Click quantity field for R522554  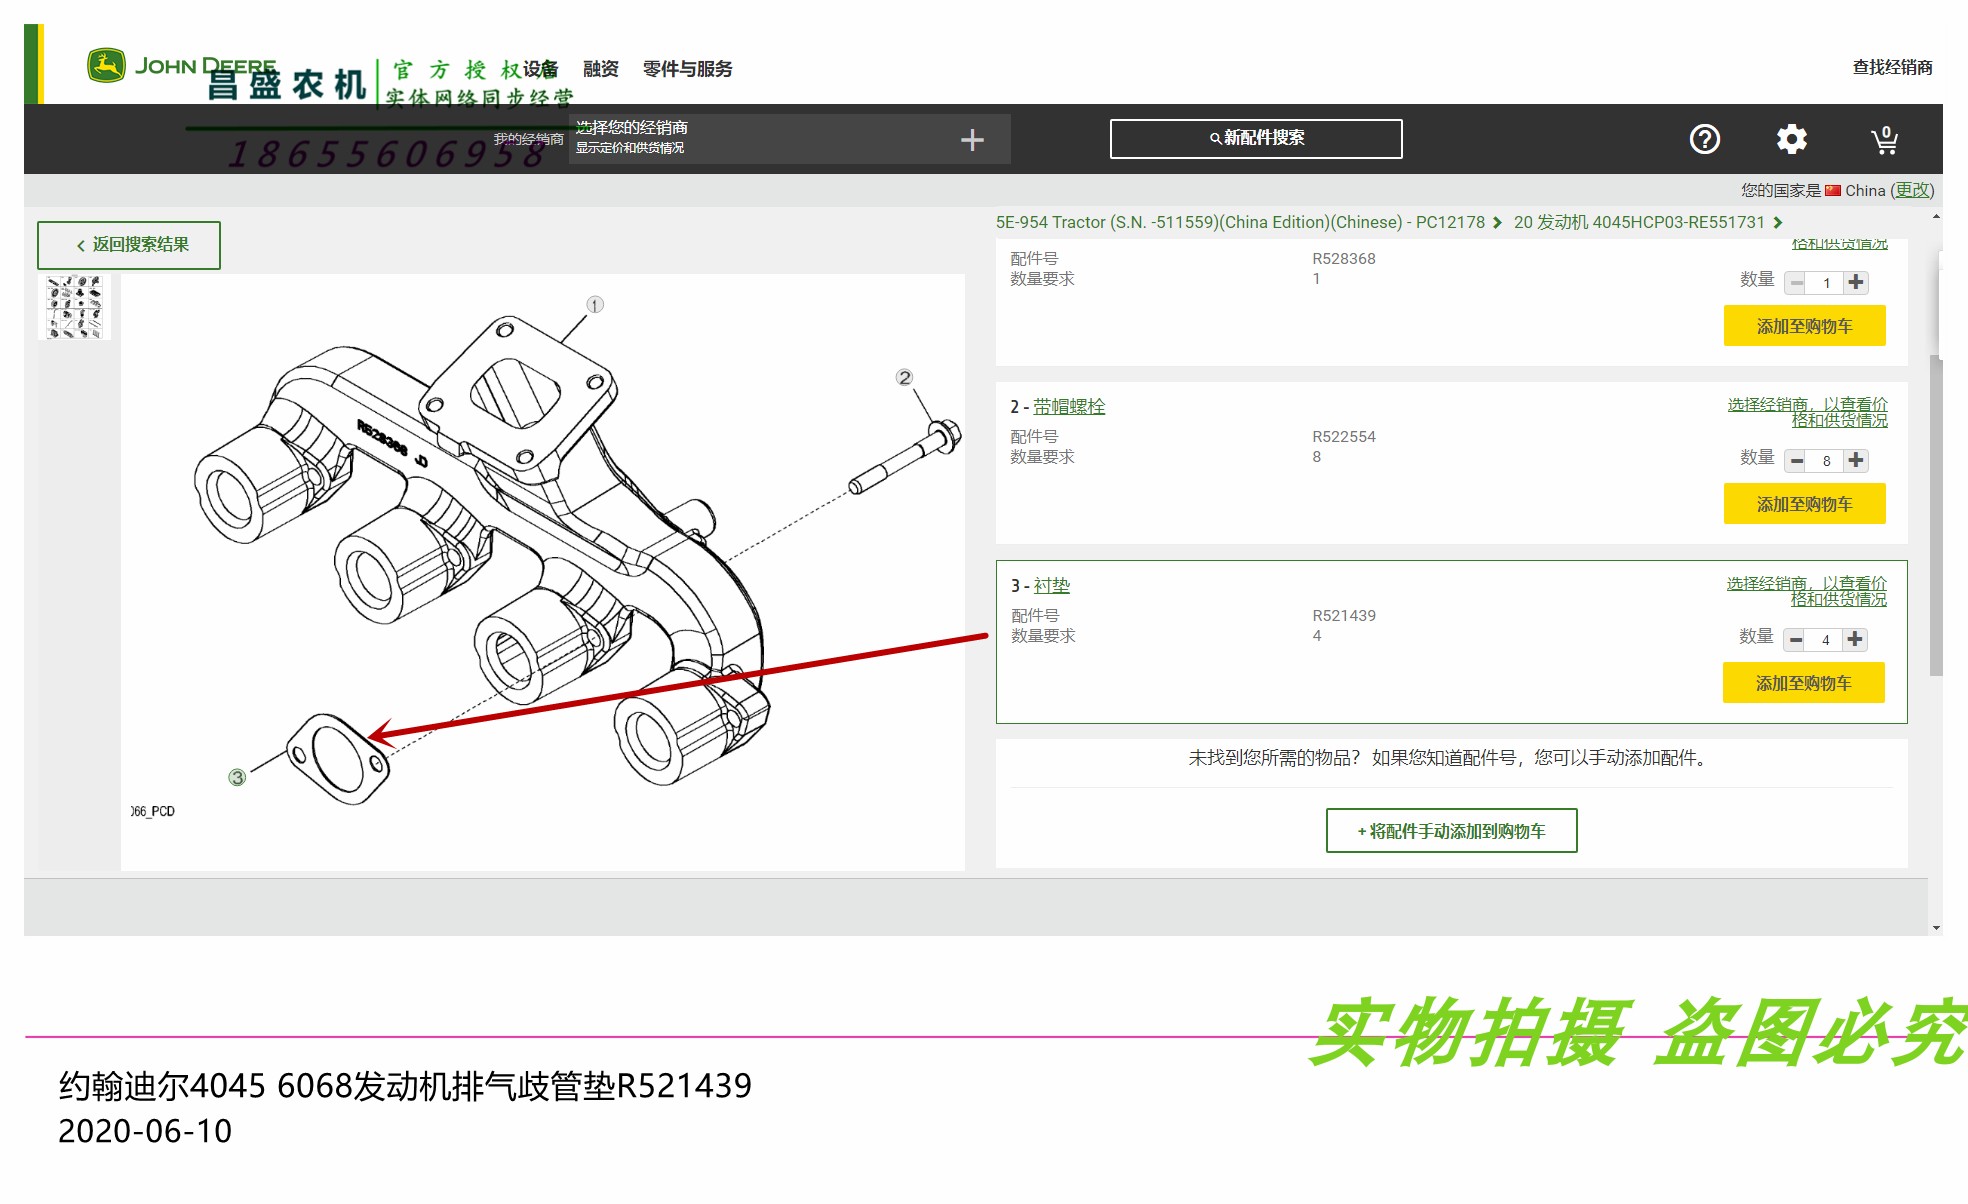point(1826,461)
